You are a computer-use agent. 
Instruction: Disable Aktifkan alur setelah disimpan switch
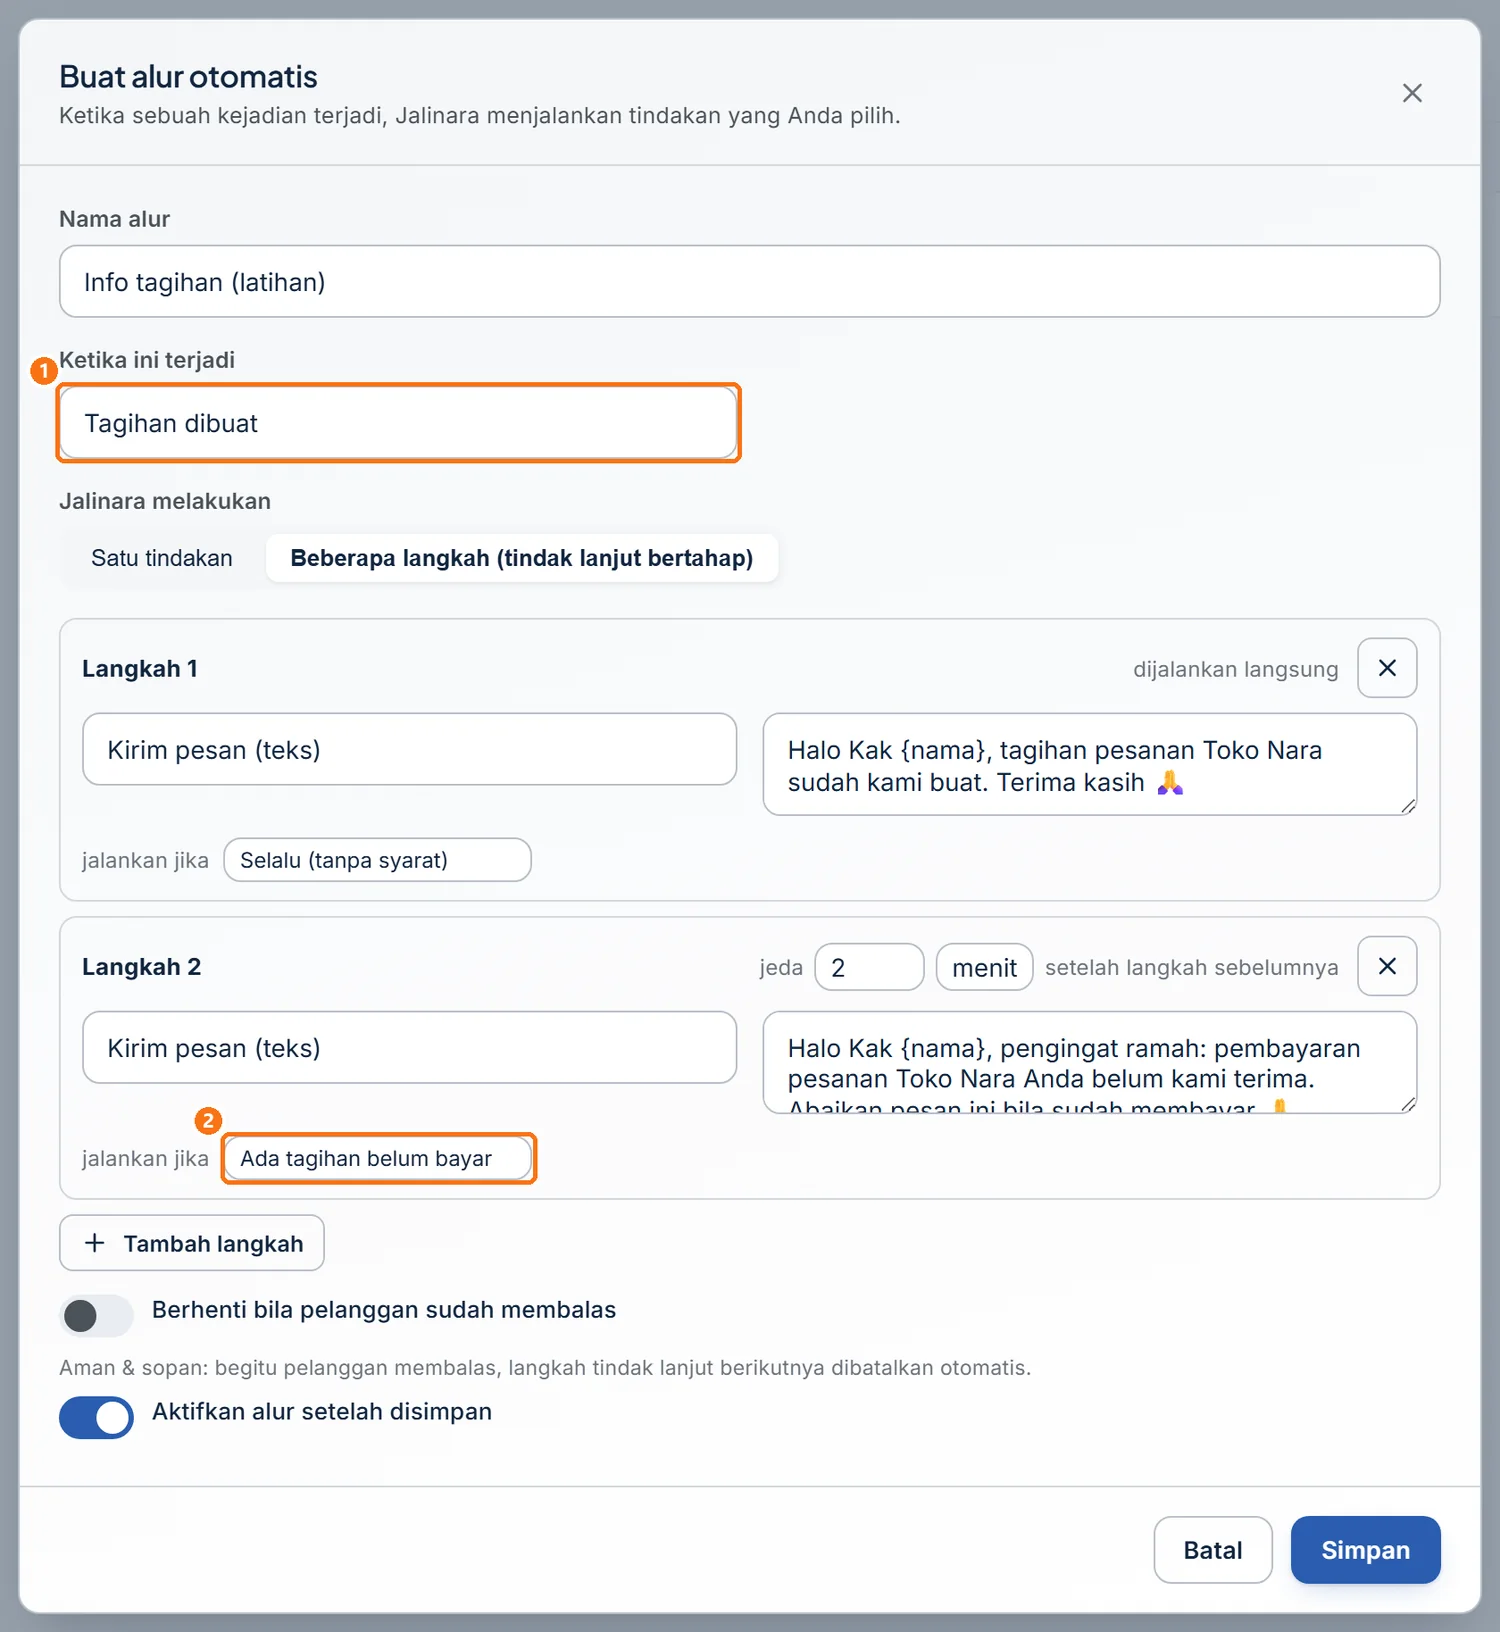(x=96, y=1418)
